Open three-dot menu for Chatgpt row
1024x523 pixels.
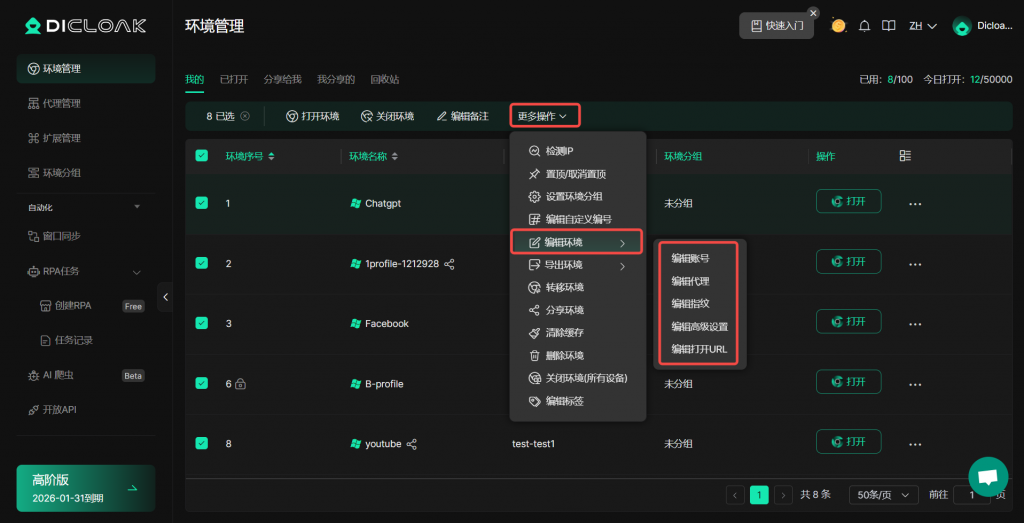tap(914, 203)
